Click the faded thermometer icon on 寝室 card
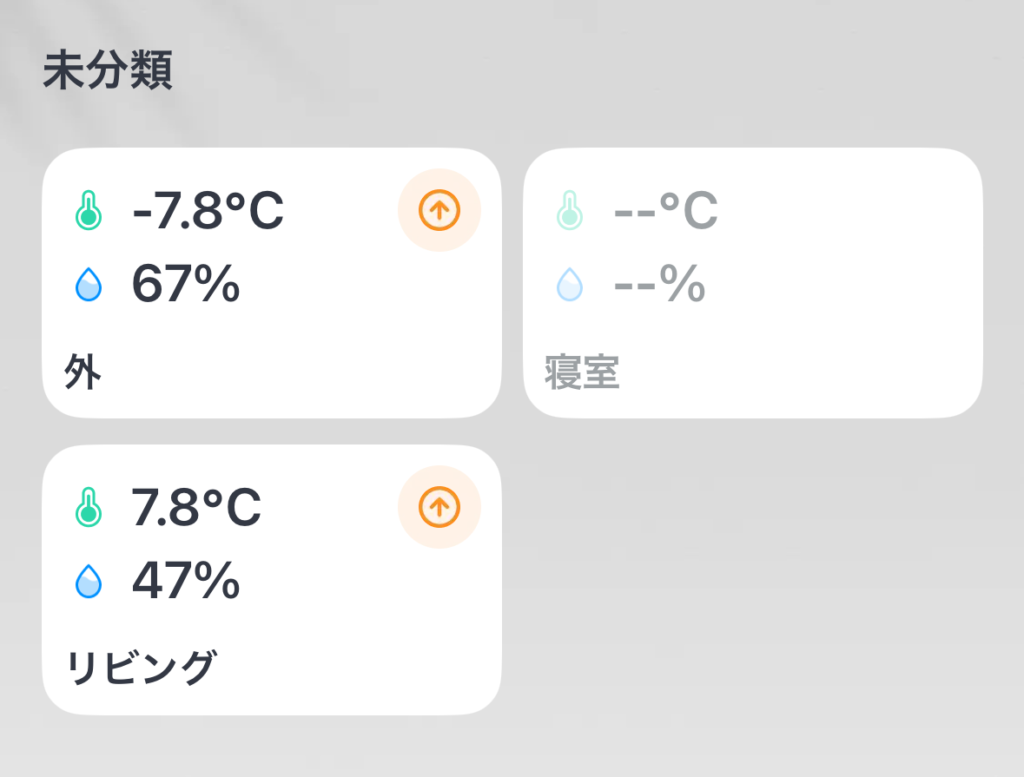 (569, 211)
